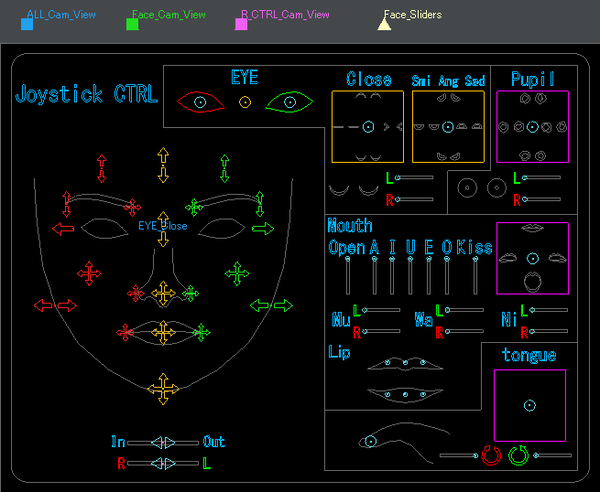Select the Nu L slider handle
600x492 pixels.
pos(365,310)
